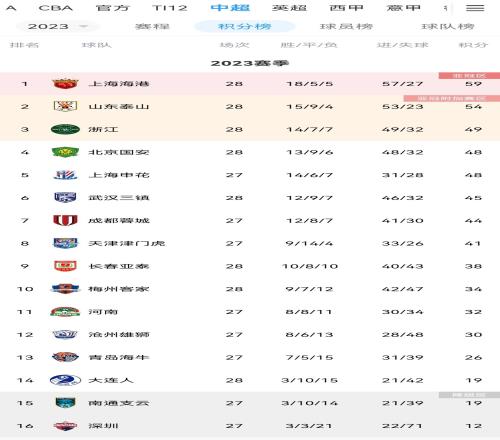Click the 胜/平/负 column header
The image size is (500, 440).
[309, 45]
